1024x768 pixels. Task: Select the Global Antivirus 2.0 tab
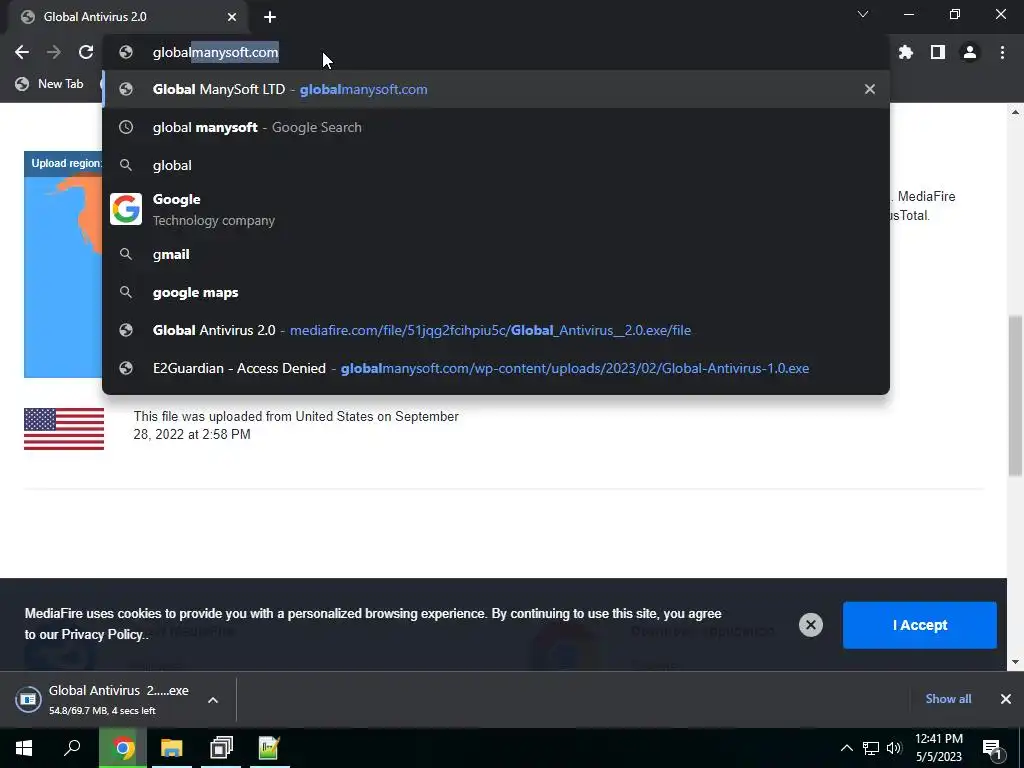pos(128,17)
